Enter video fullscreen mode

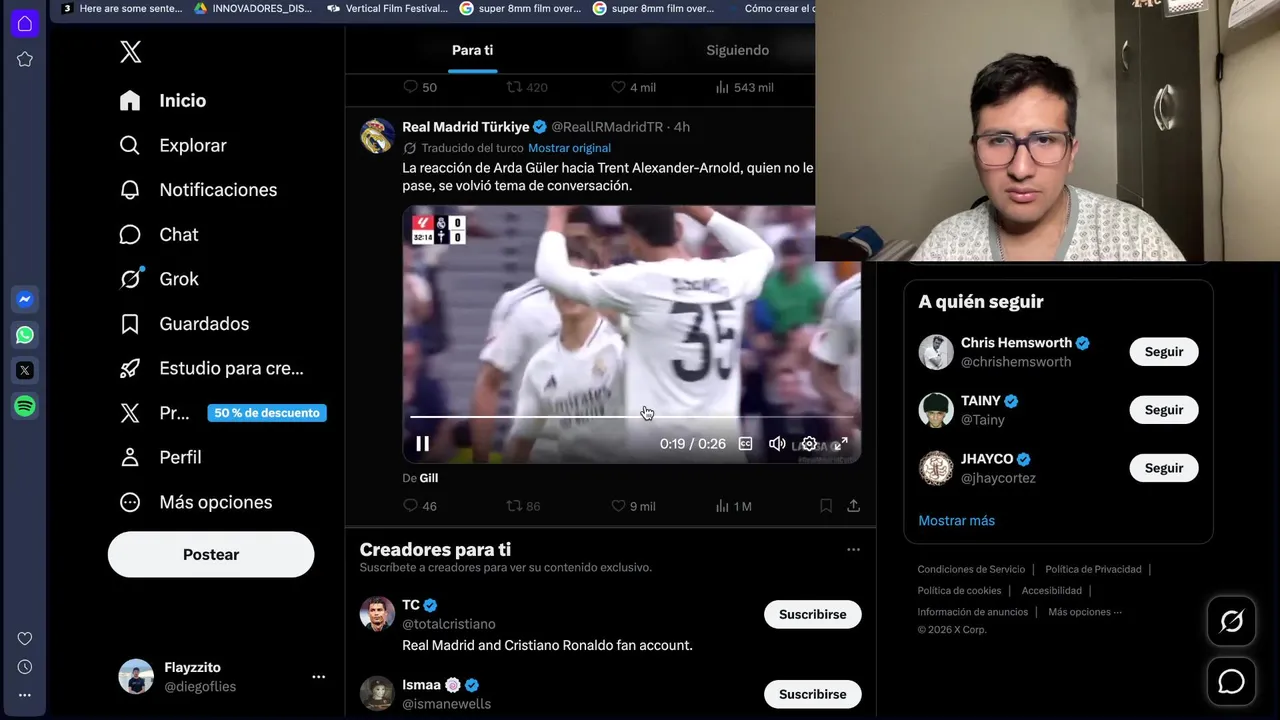tap(841, 444)
